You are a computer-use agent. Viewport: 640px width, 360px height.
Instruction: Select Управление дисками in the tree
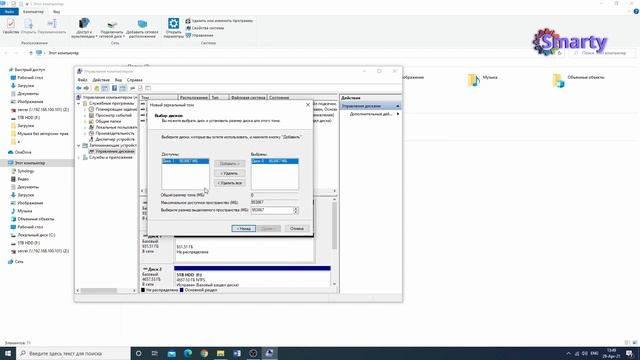coord(112,151)
